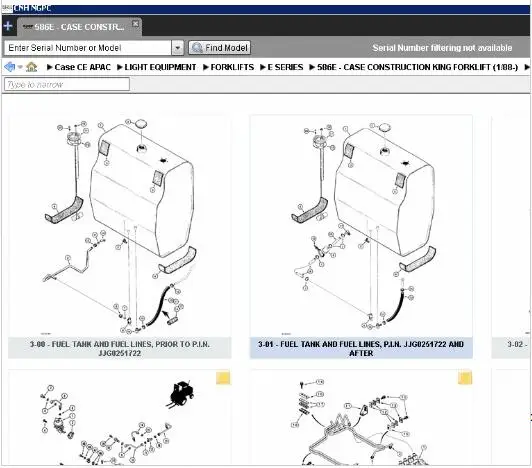The width and height of the screenshot is (532, 468).
Task: Open the serial number dropdown arrow
Action: point(177,48)
